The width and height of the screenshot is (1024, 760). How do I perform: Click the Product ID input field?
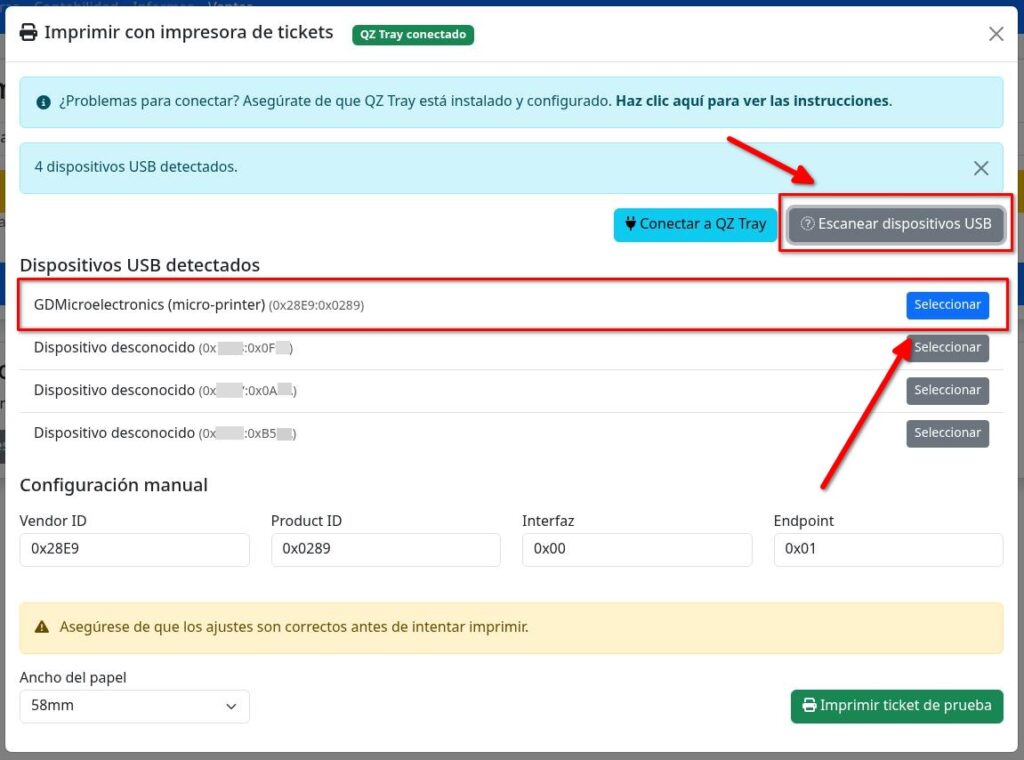click(385, 549)
